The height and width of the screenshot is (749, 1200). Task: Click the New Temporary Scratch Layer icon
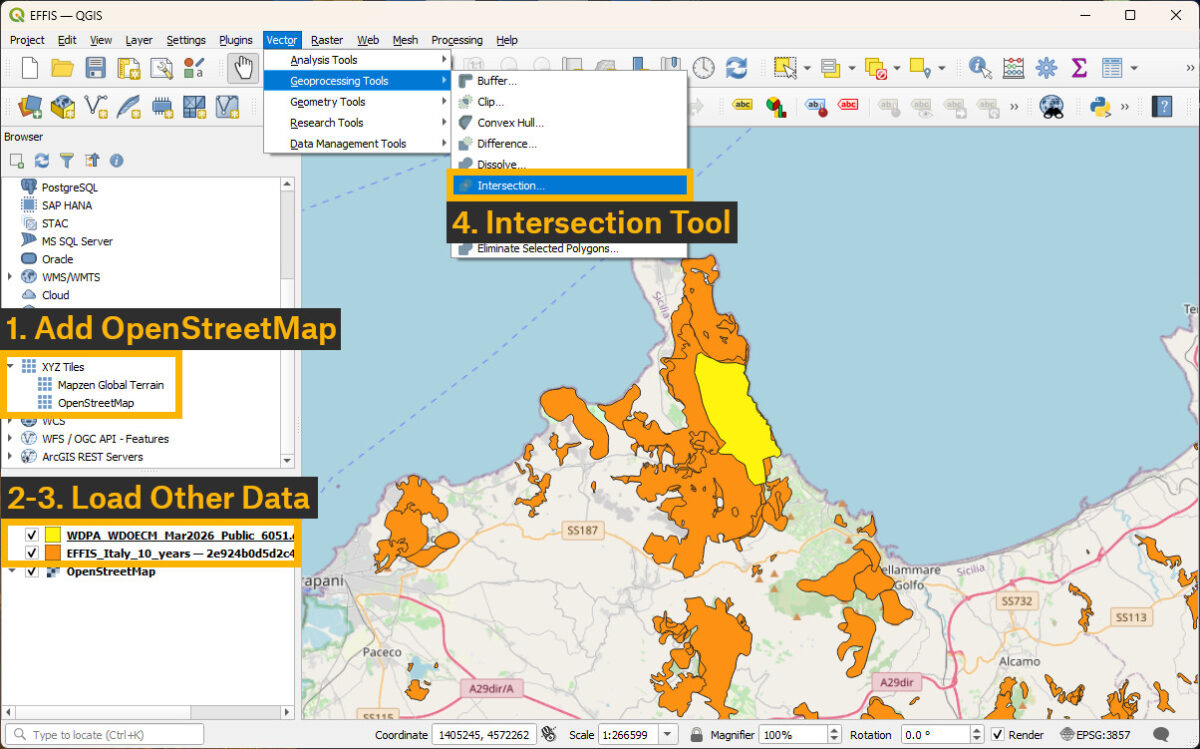click(x=162, y=105)
